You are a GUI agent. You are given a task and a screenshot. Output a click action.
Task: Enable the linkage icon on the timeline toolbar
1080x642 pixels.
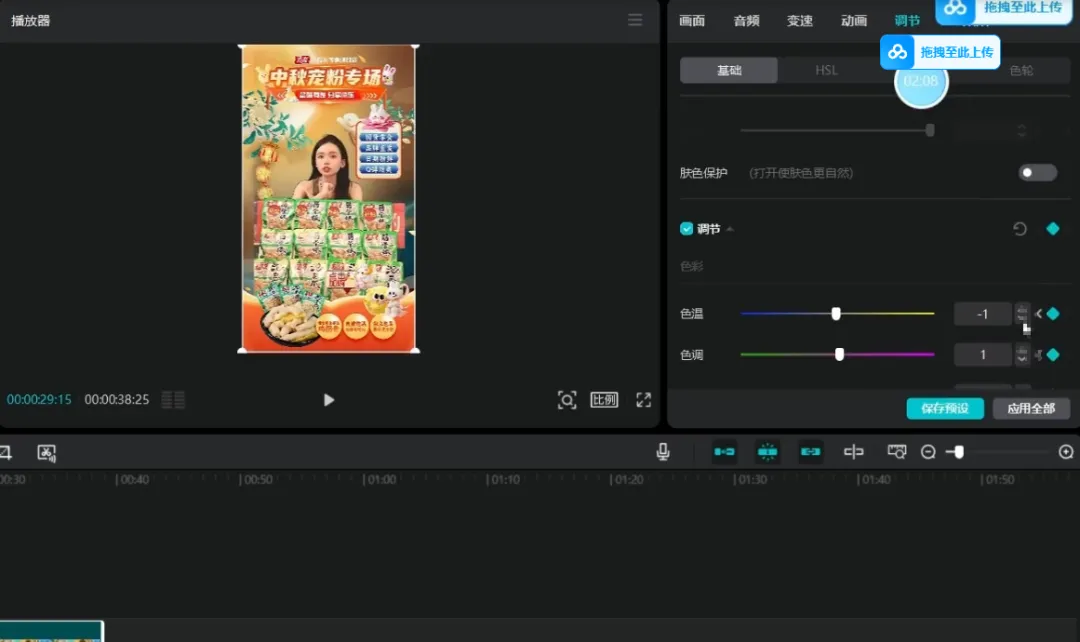point(811,451)
